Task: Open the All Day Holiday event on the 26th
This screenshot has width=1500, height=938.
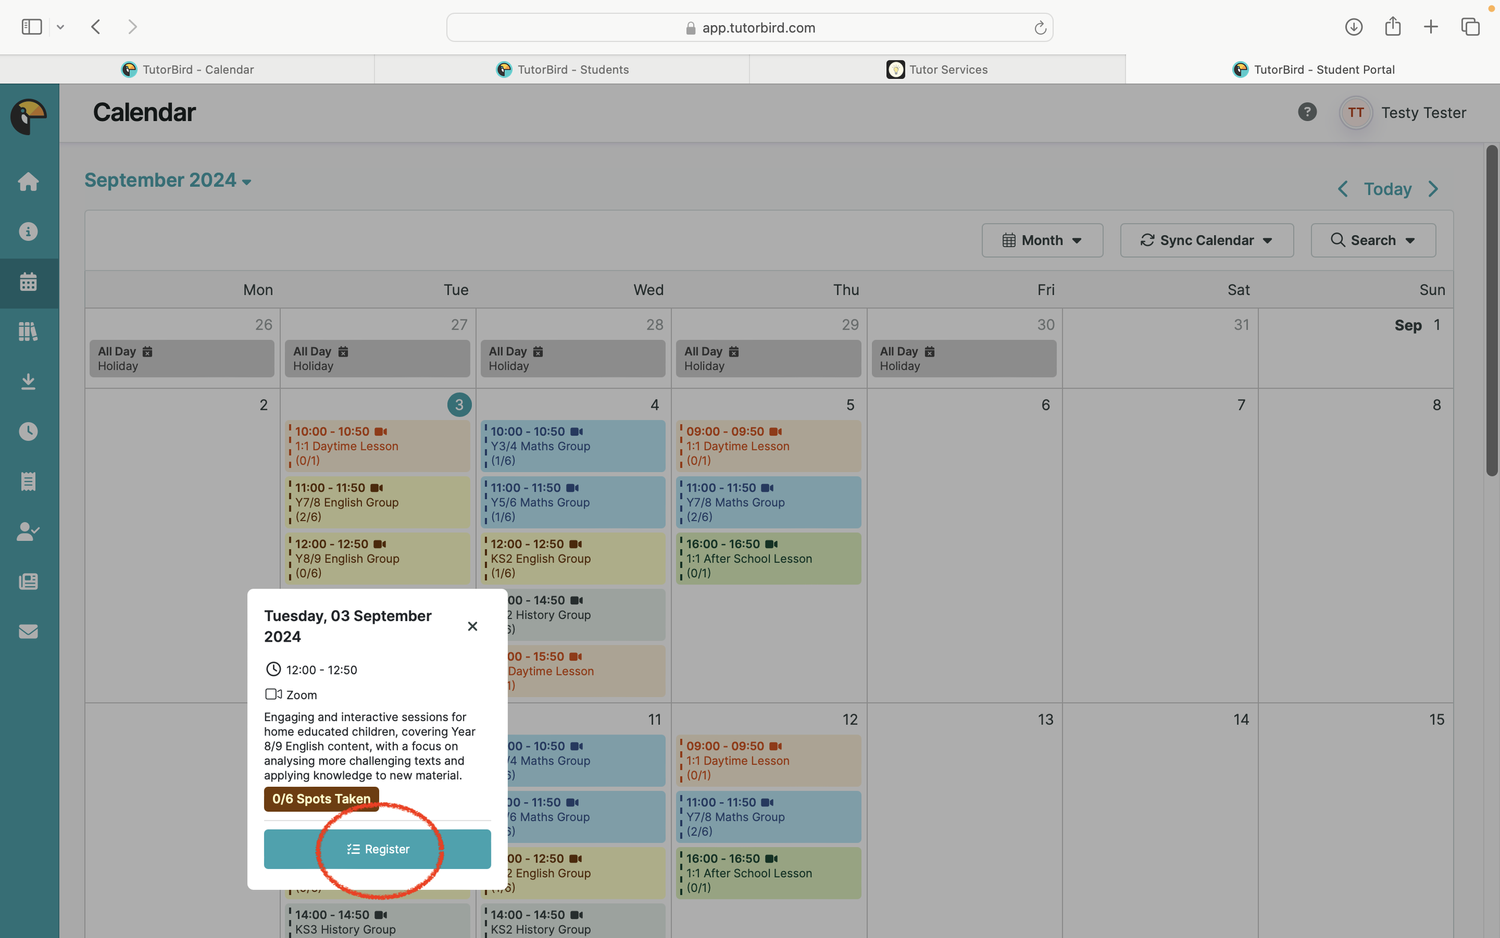Action: tap(181, 358)
